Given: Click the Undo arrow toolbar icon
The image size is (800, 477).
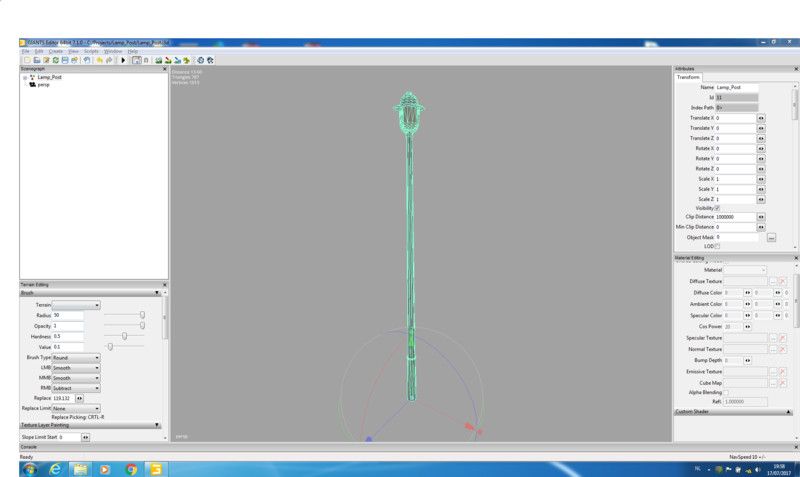Looking at the screenshot, I should click(99, 60).
